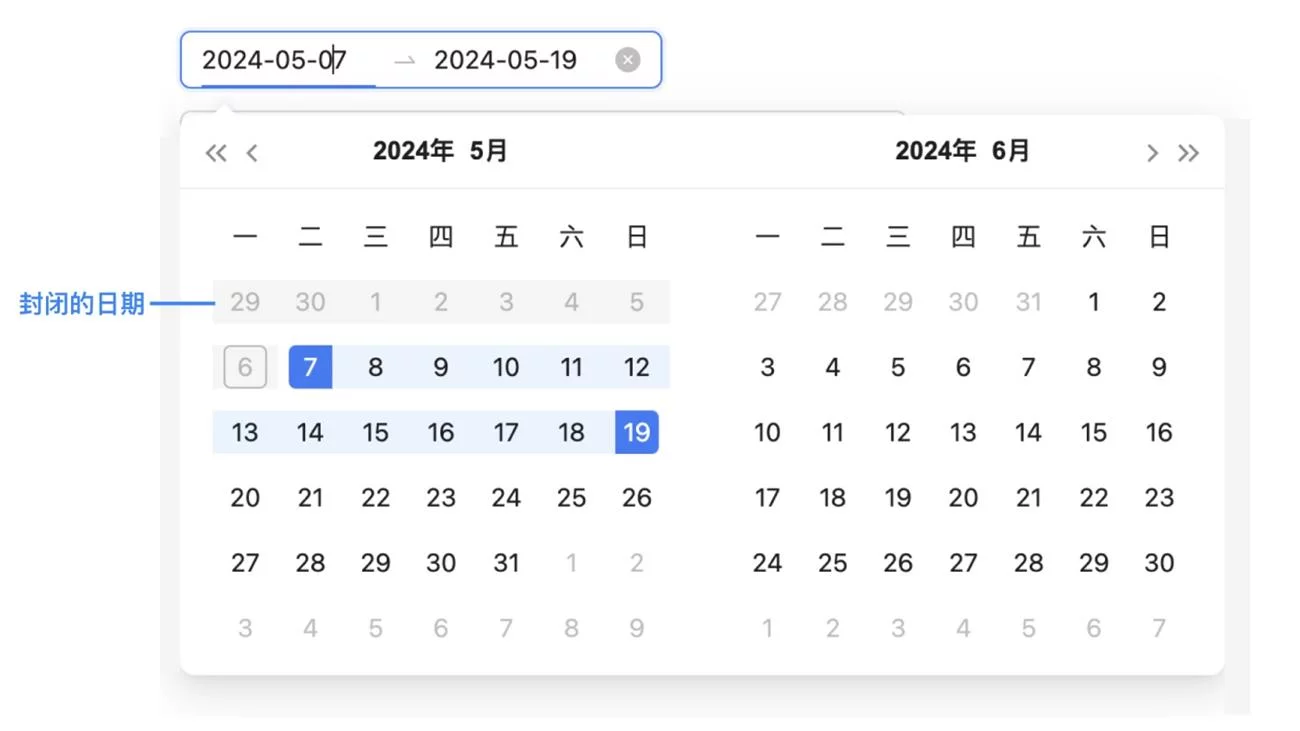Pick May 6 with outlined border

(245, 367)
